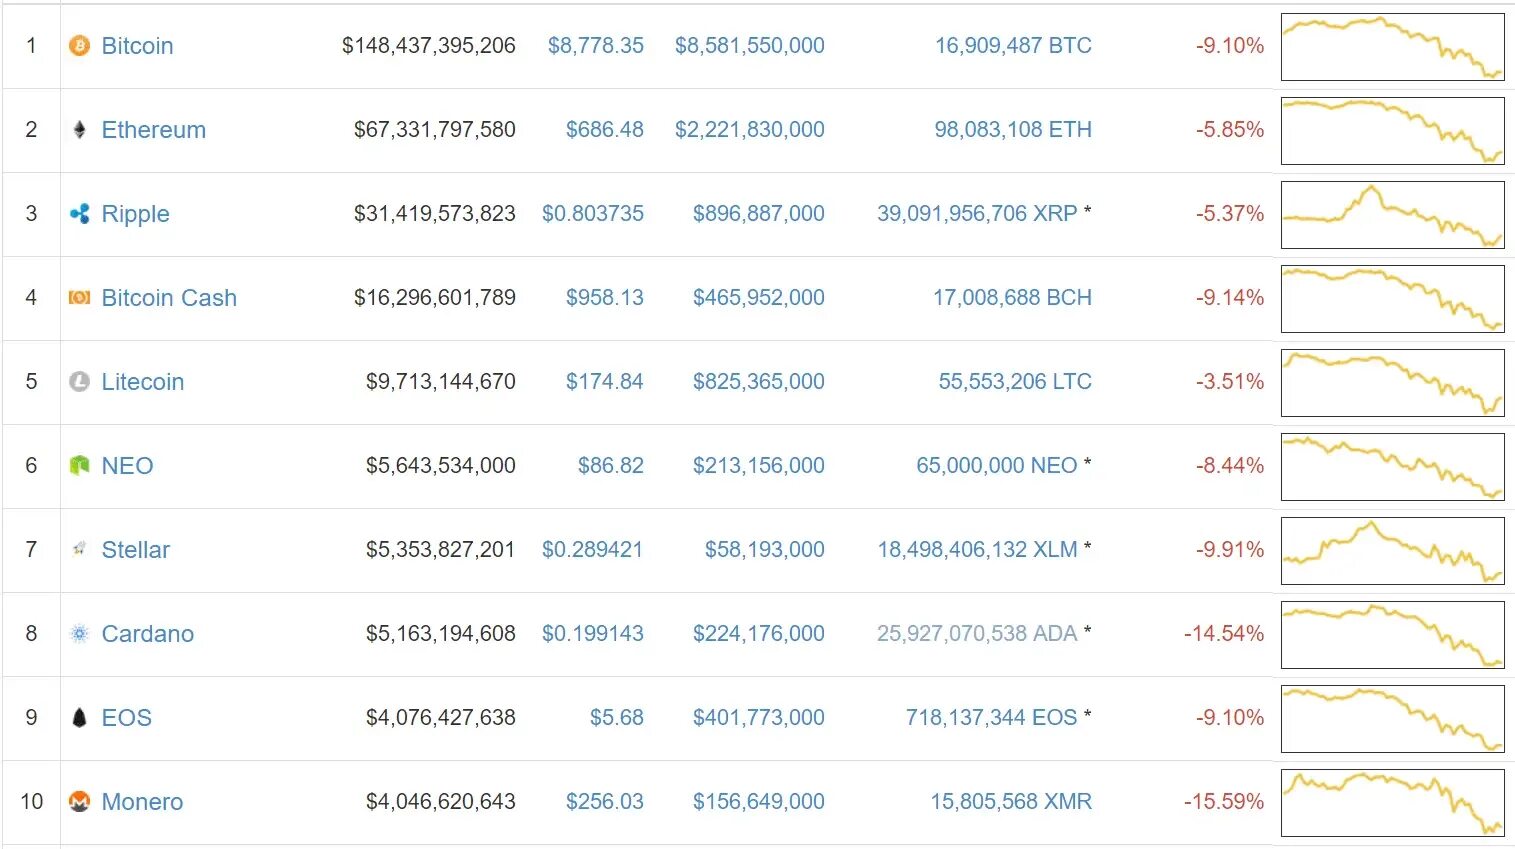Click the Monero orange logo icon
The width and height of the screenshot is (1515, 849).
(79, 802)
